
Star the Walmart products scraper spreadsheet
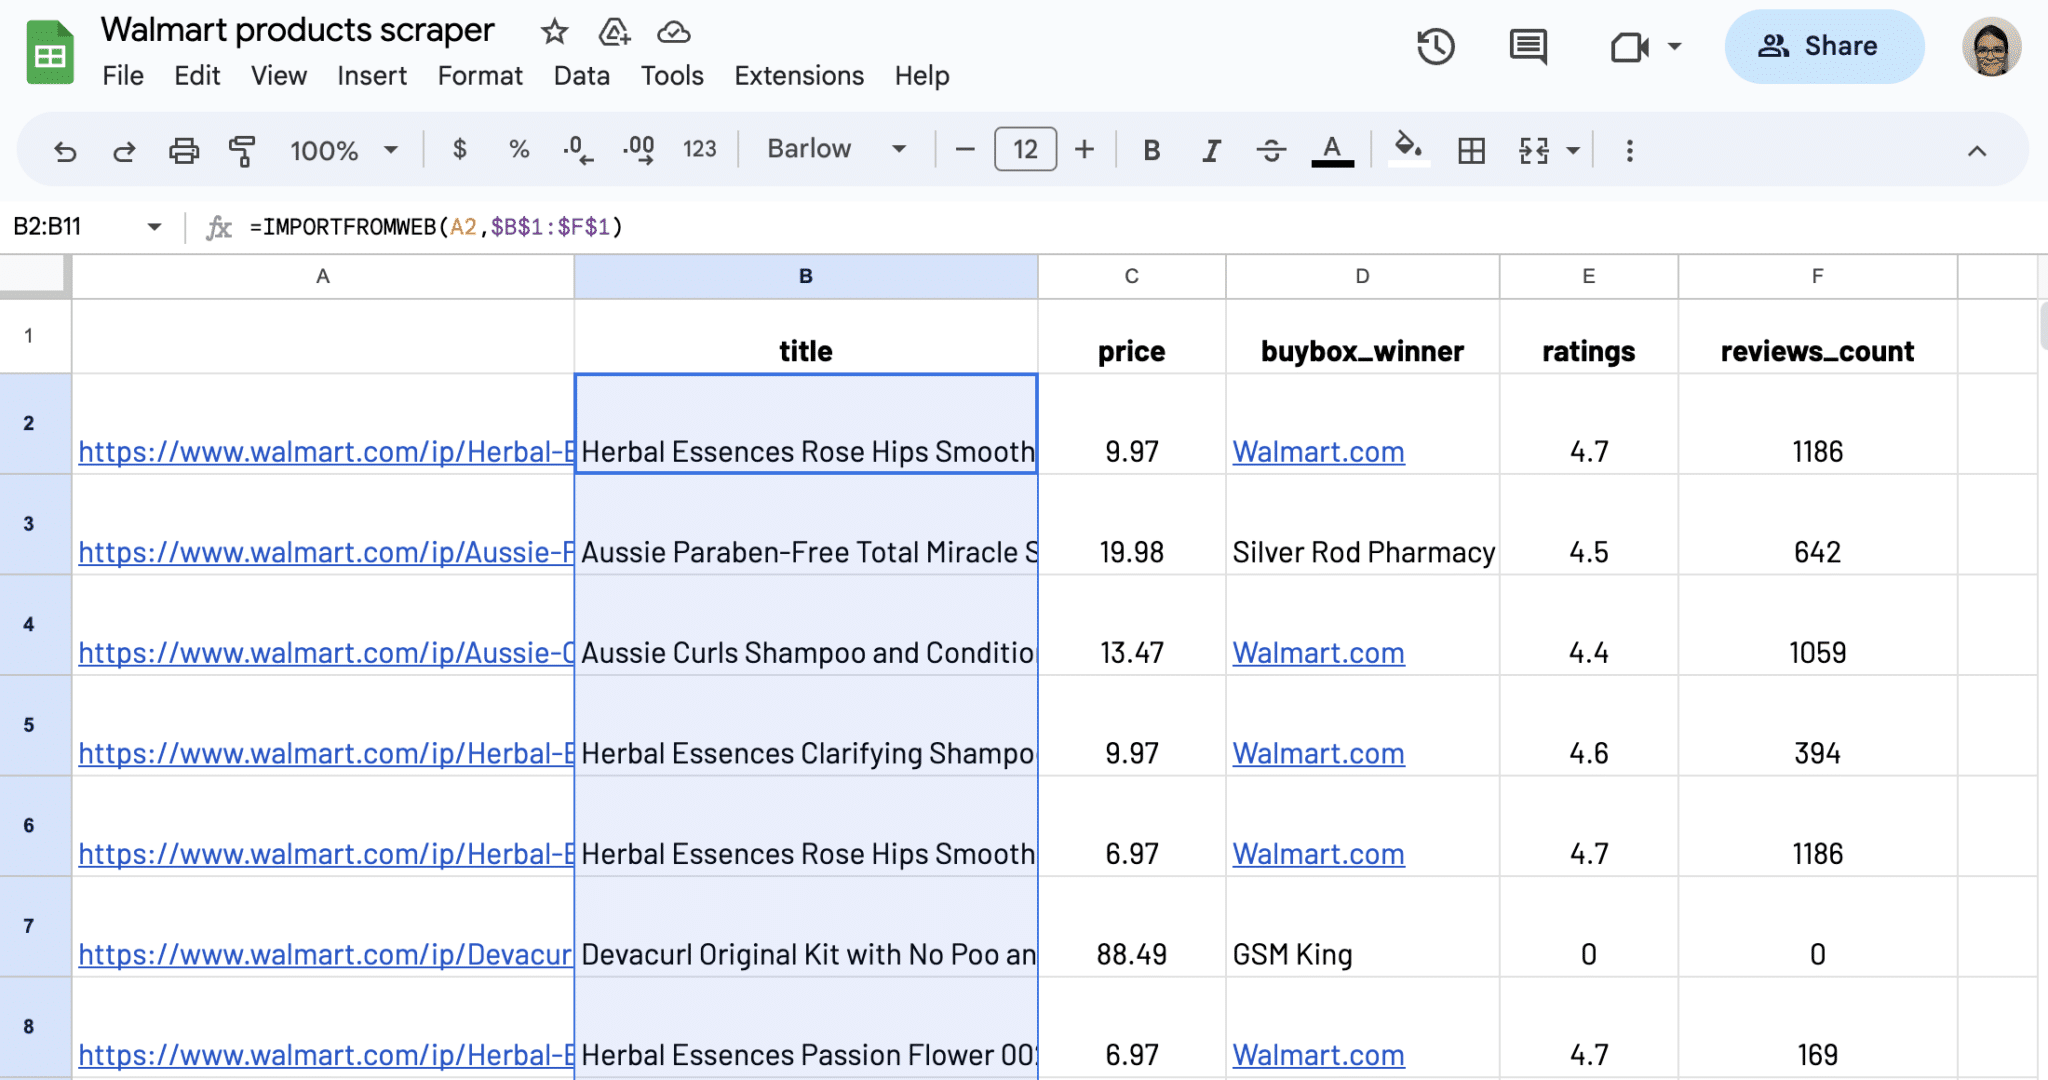point(555,31)
